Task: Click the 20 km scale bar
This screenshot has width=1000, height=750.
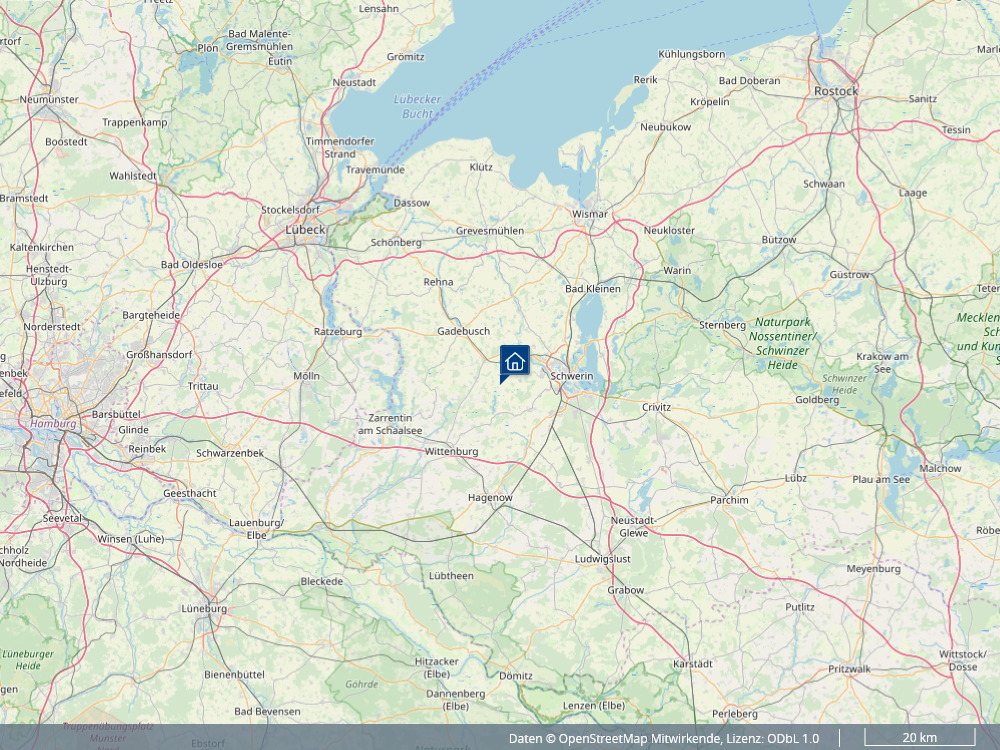Action: (x=920, y=738)
